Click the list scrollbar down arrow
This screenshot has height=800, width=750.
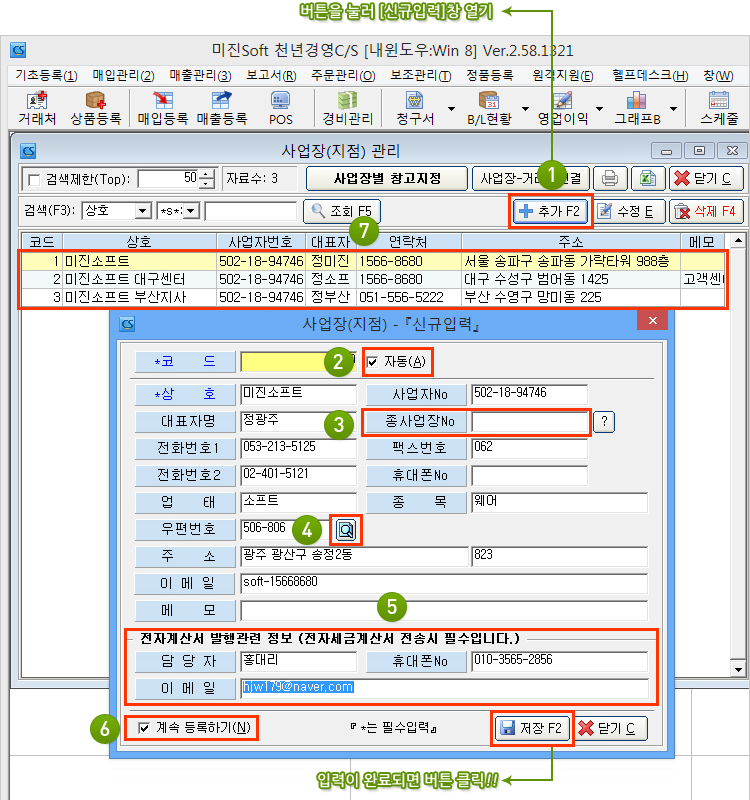point(738,669)
